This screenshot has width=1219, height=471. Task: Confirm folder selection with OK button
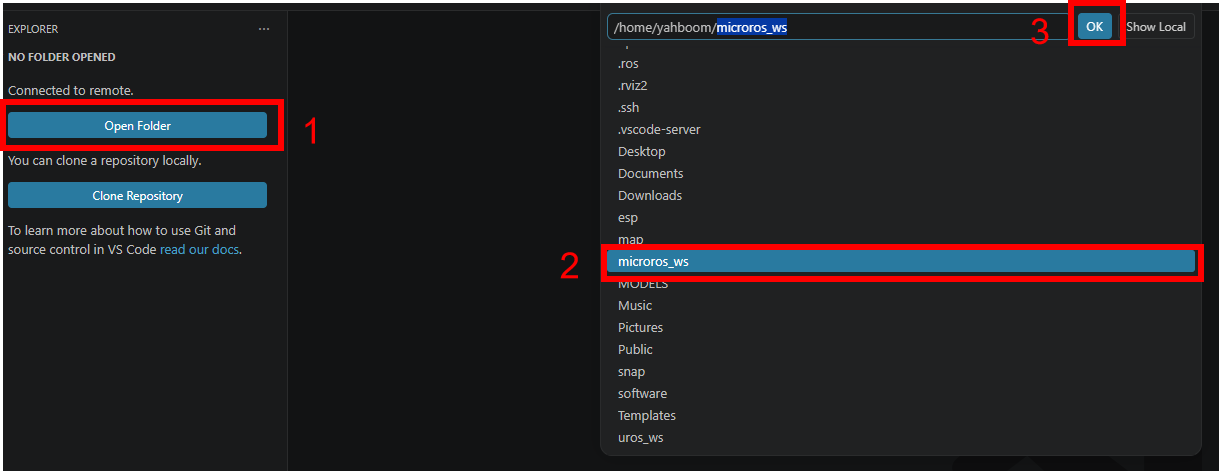(x=1095, y=27)
